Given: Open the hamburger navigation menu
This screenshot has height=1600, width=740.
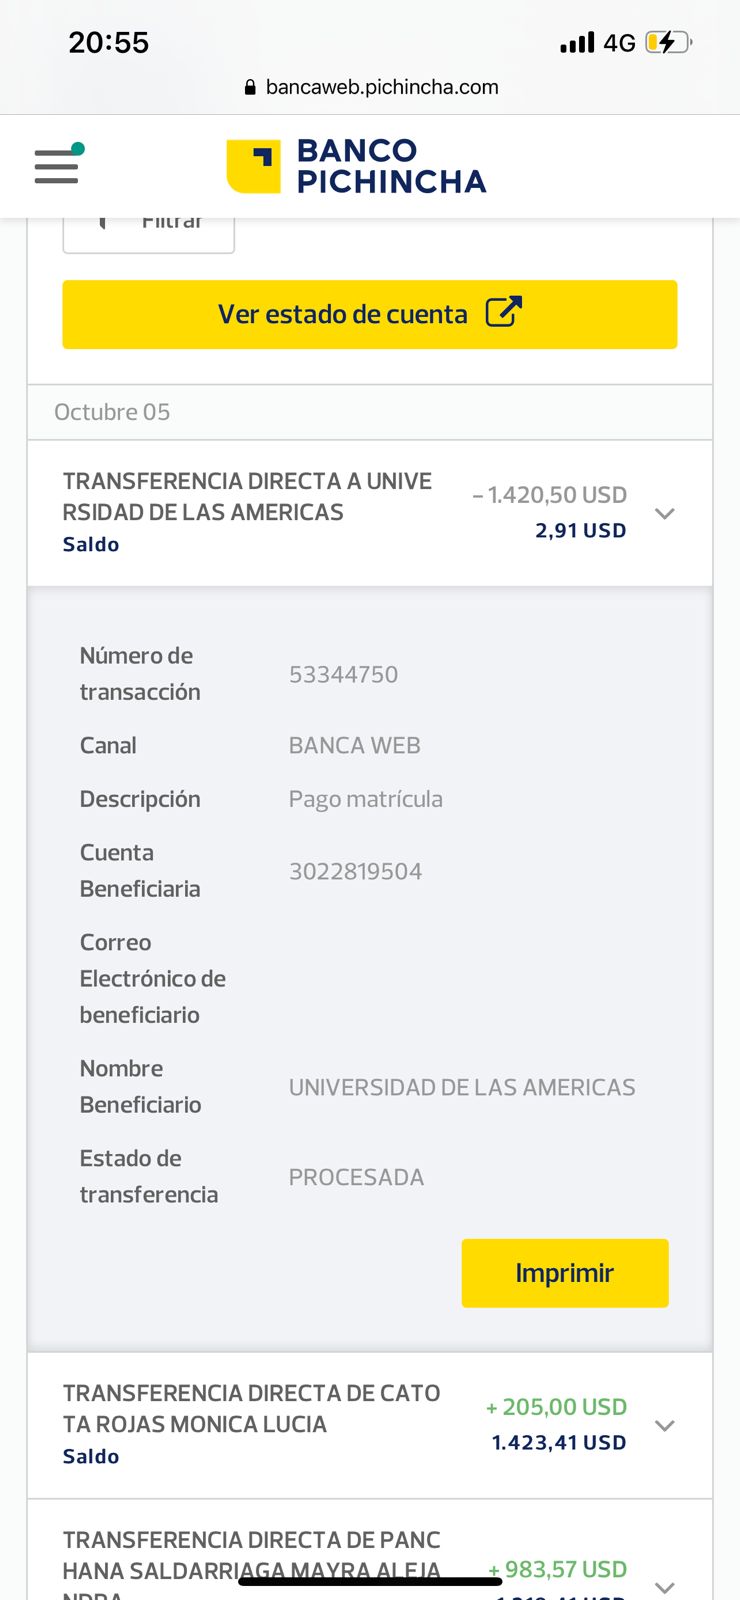Looking at the screenshot, I should (56, 166).
